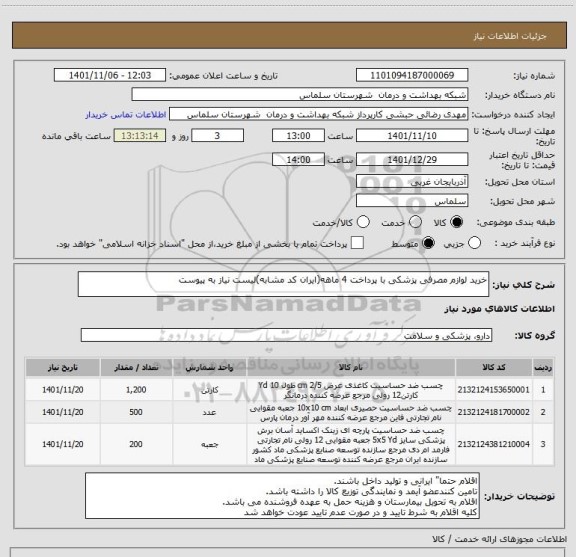Click the response deadline time 13:00
Screen dimensions: 576x557
point(298,136)
